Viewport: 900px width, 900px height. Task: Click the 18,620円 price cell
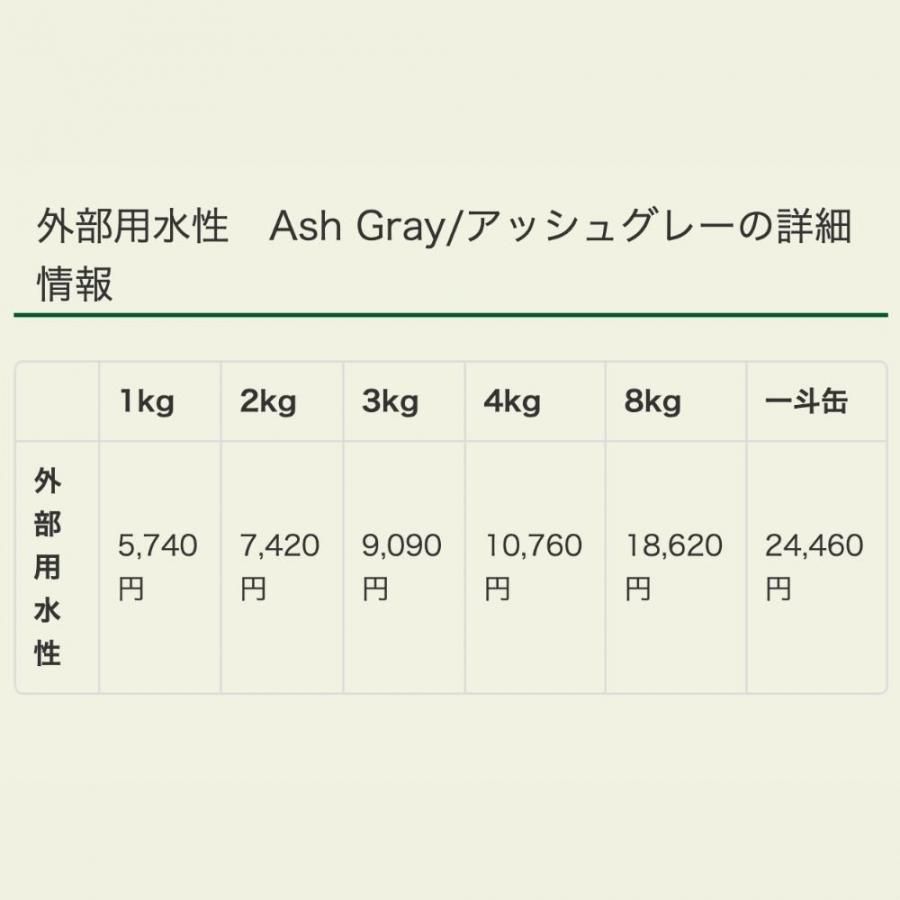(x=676, y=567)
